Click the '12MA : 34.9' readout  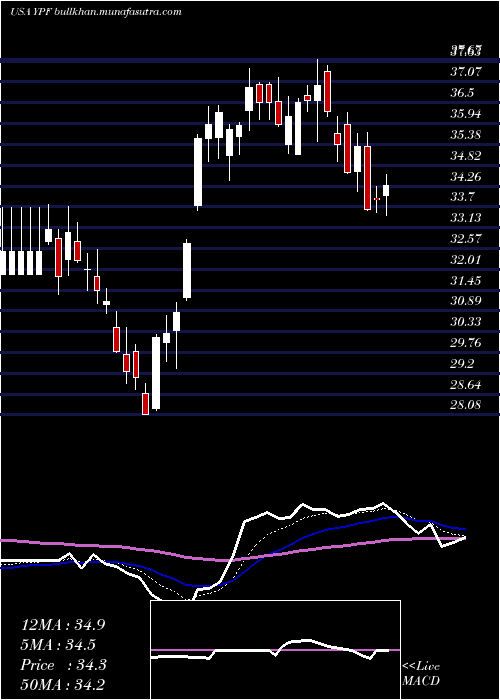point(63,625)
